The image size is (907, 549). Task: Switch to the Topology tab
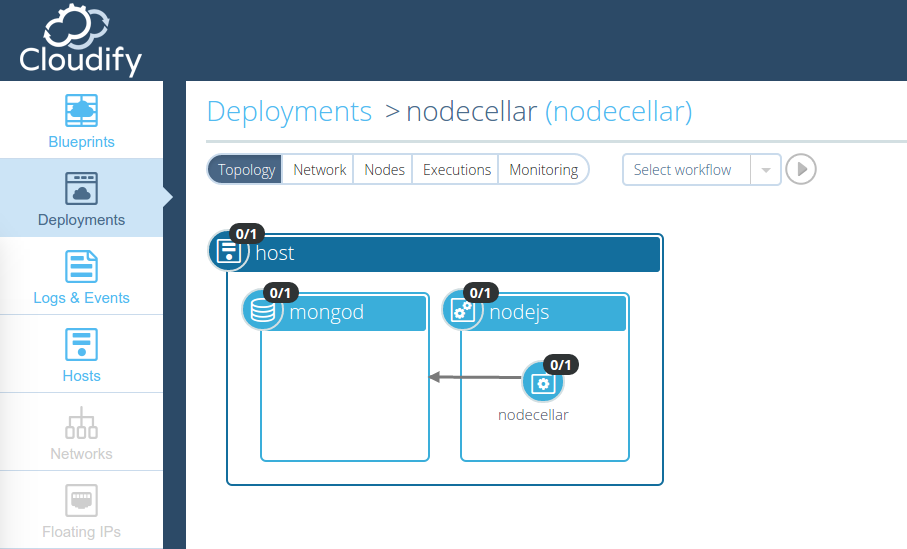pyautogui.click(x=245, y=170)
